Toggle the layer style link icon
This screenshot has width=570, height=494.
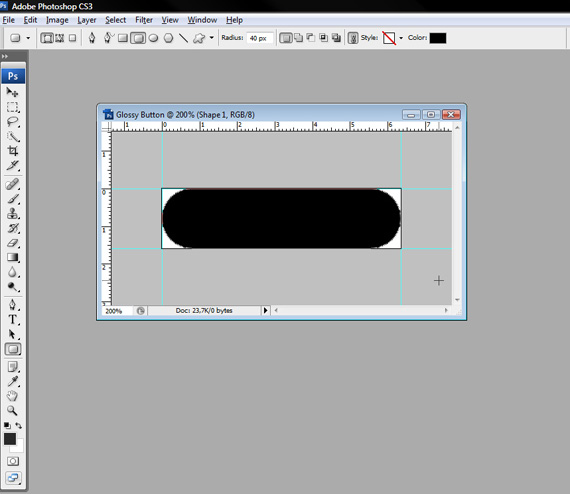pyautogui.click(x=353, y=38)
